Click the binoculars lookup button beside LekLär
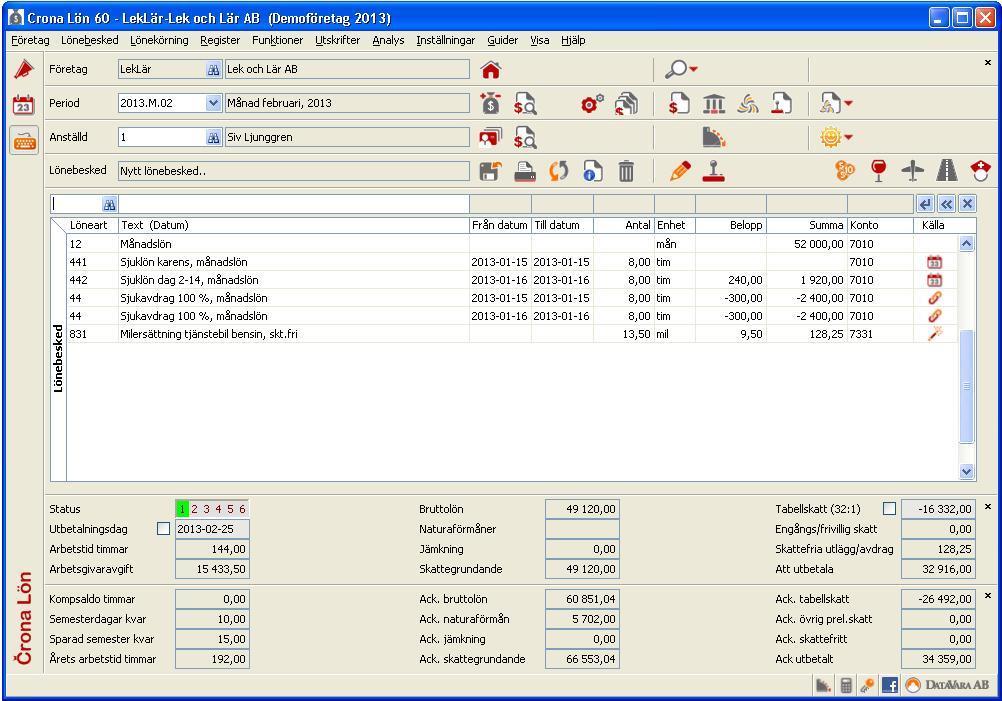This screenshot has width=1002, height=701. point(213,70)
